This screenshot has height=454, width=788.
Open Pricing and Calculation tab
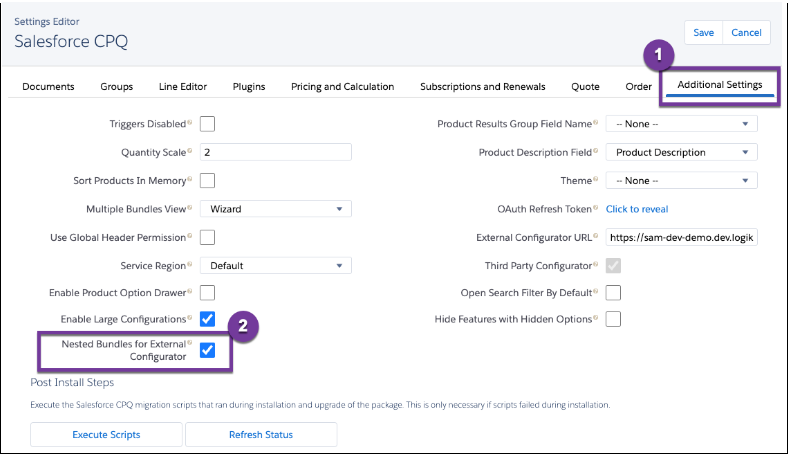click(343, 86)
